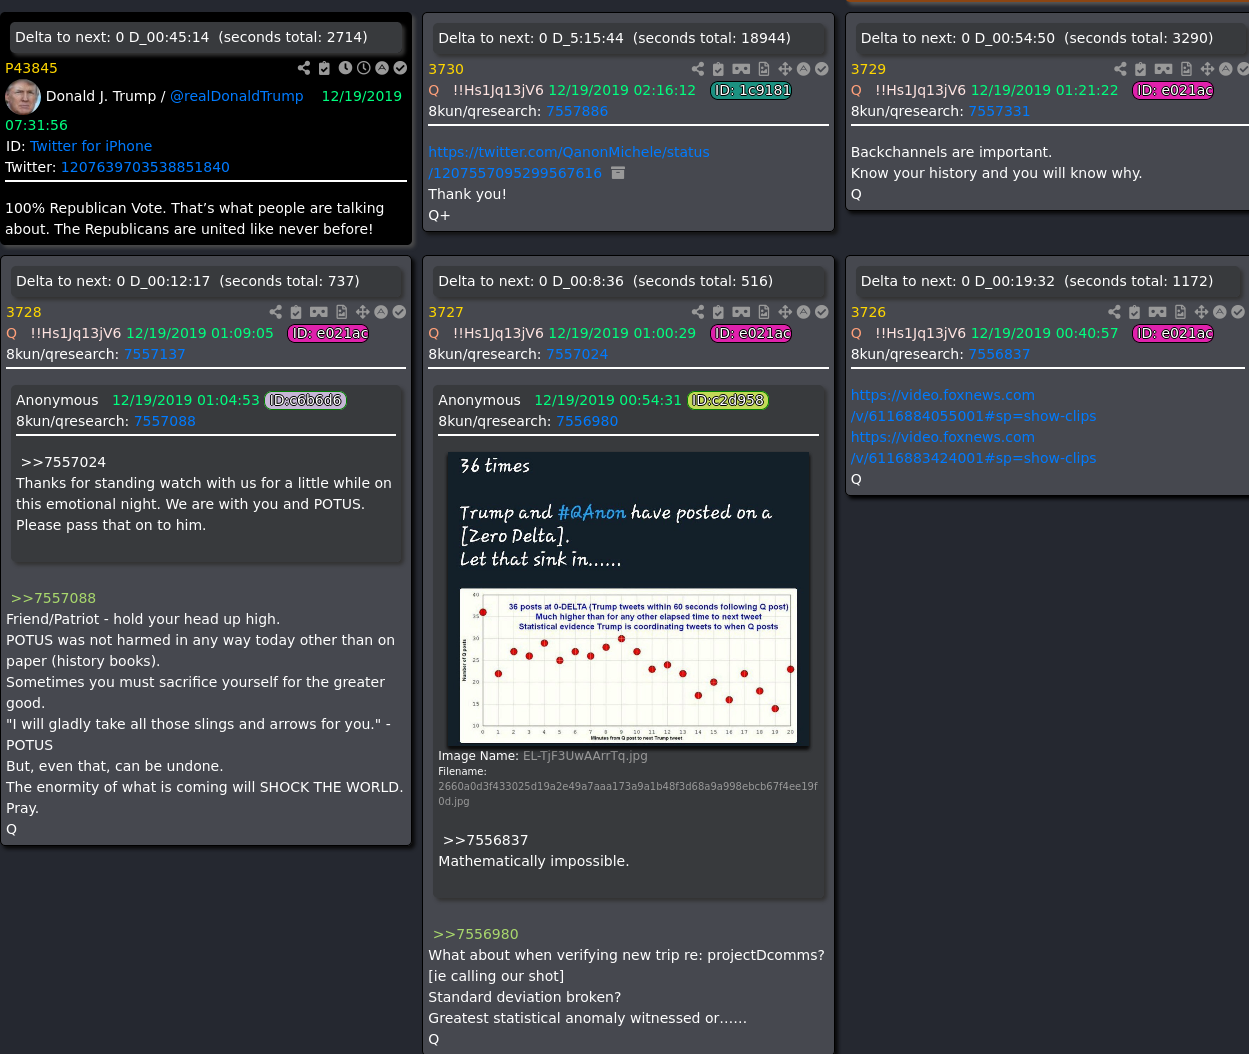Save post 3730 as image file

point(764,69)
